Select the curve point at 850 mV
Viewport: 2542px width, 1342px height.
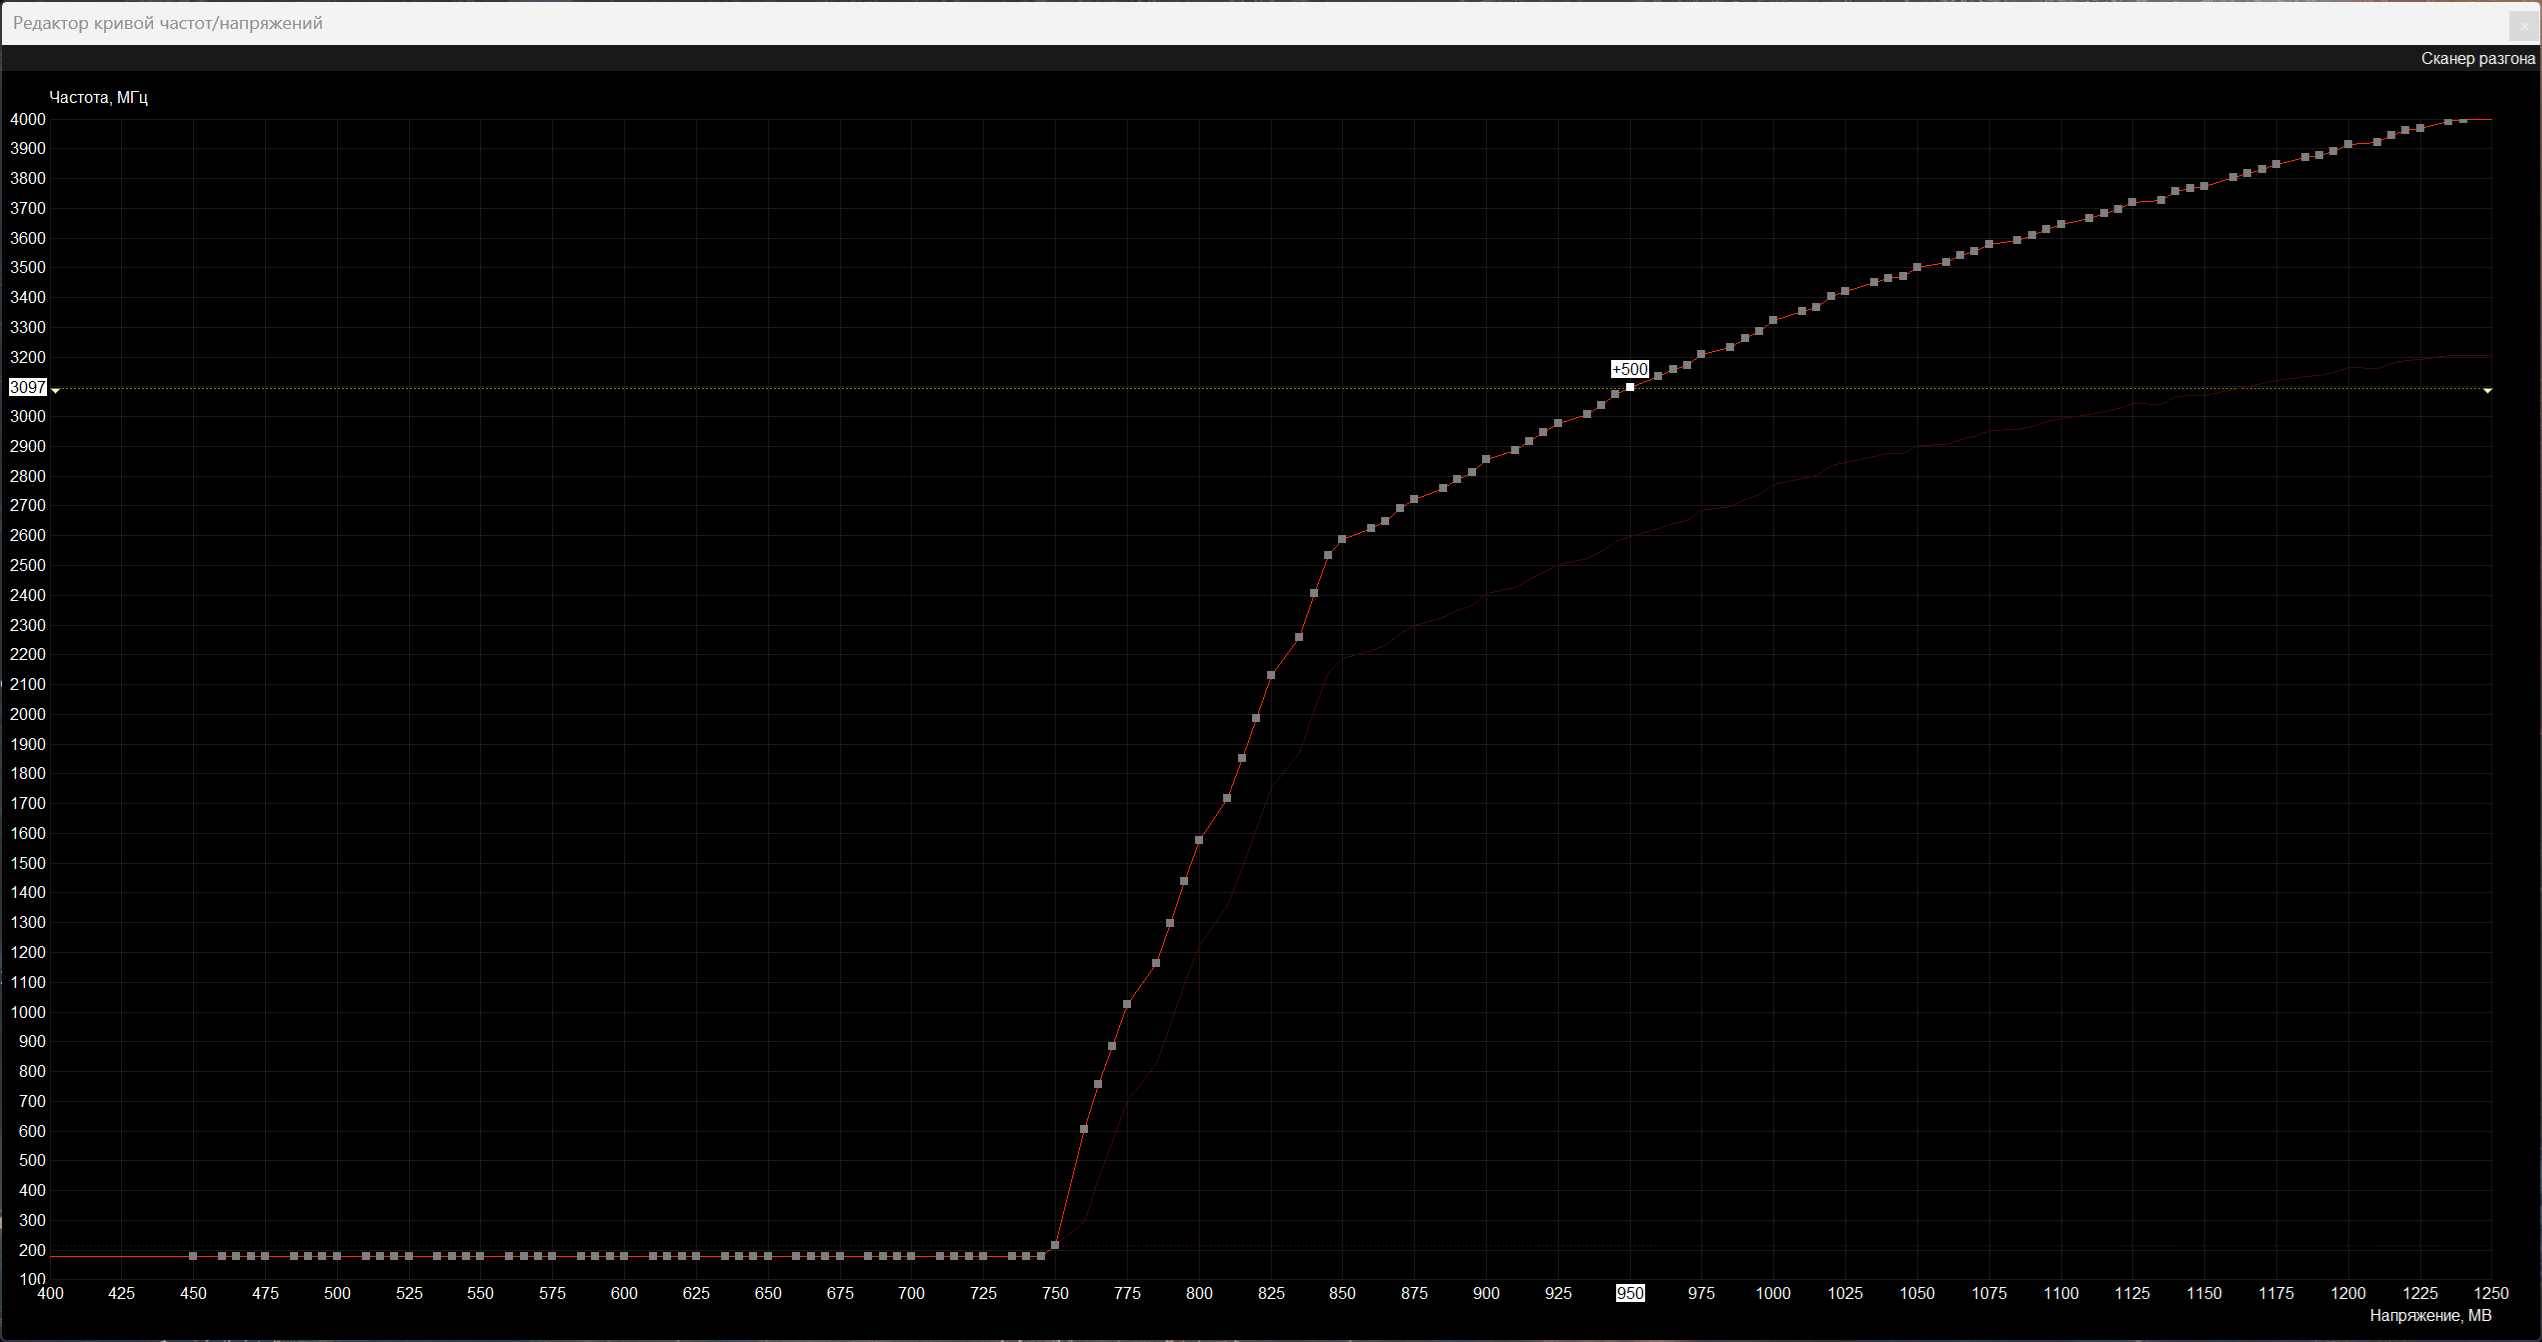1342,539
